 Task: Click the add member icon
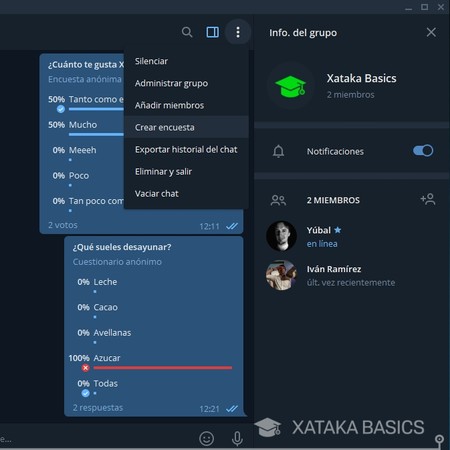pos(428,199)
